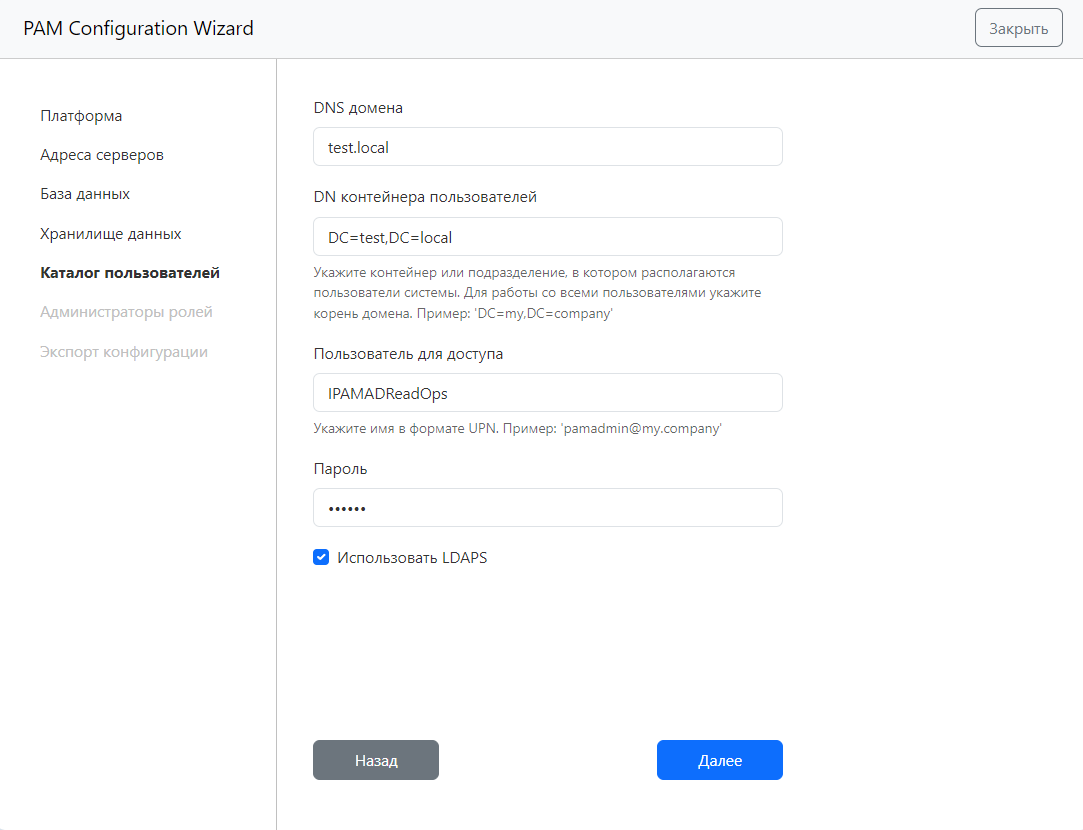Click the Администраторы ролей sidebar item

point(126,312)
